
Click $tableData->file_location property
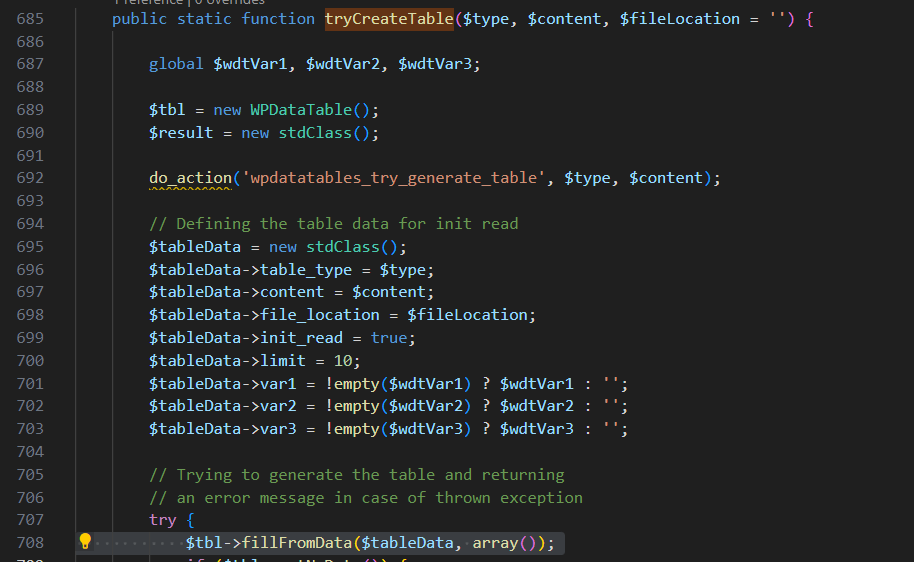[264, 315]
